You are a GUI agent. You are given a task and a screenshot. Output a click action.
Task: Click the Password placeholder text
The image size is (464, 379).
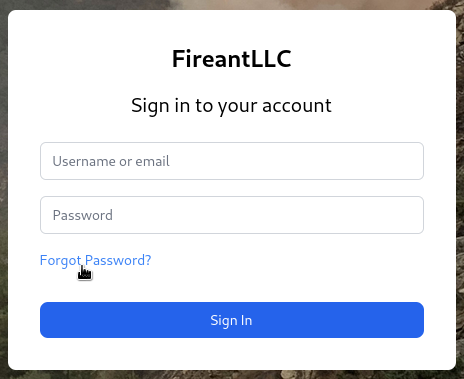point(83,215)
